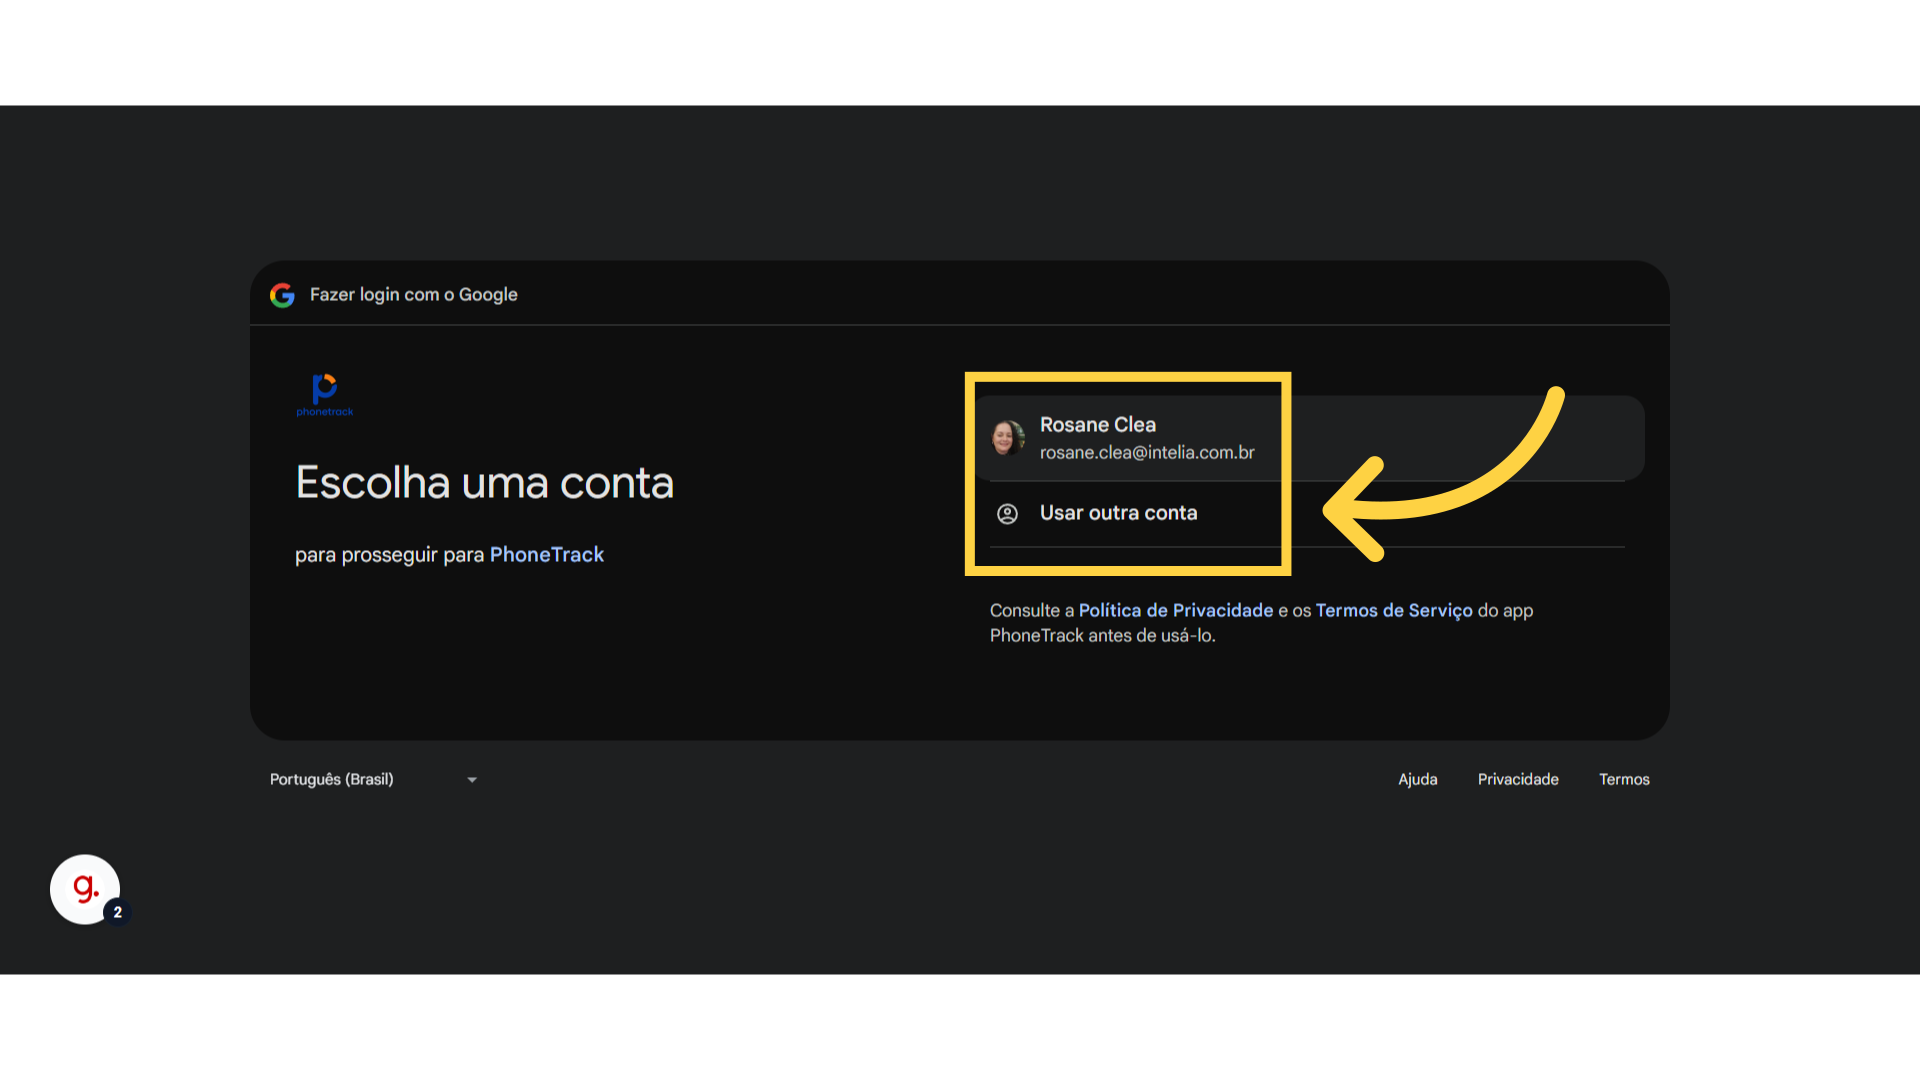This screenshot has height=1080, width=1920.
Task: Expand the Português (Brasil) language dropdown
Action: [373, 779]
